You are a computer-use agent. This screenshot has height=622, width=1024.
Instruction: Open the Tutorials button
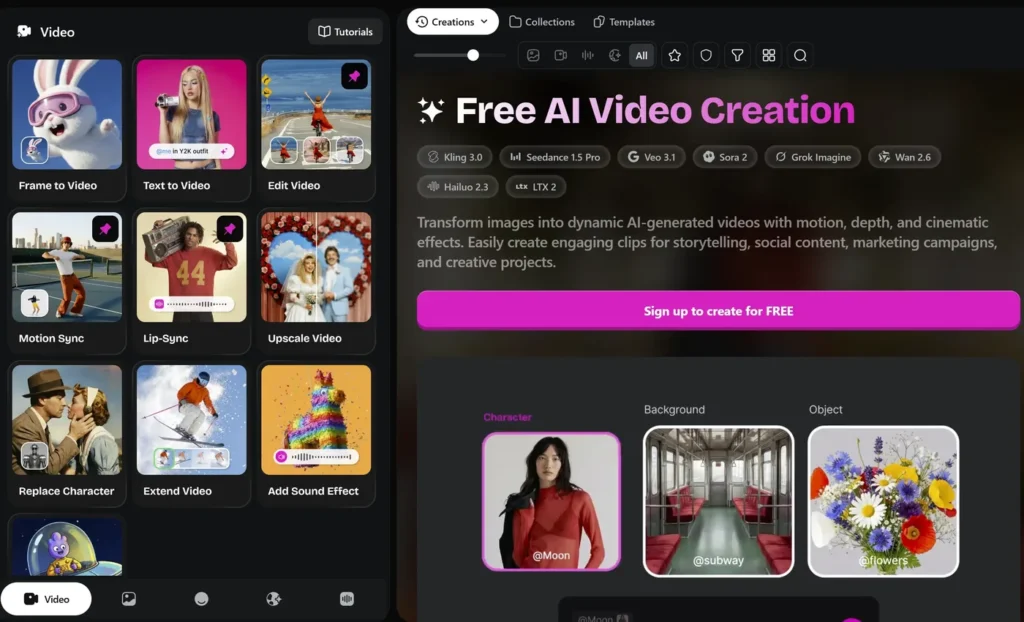(x=345, y=31)
